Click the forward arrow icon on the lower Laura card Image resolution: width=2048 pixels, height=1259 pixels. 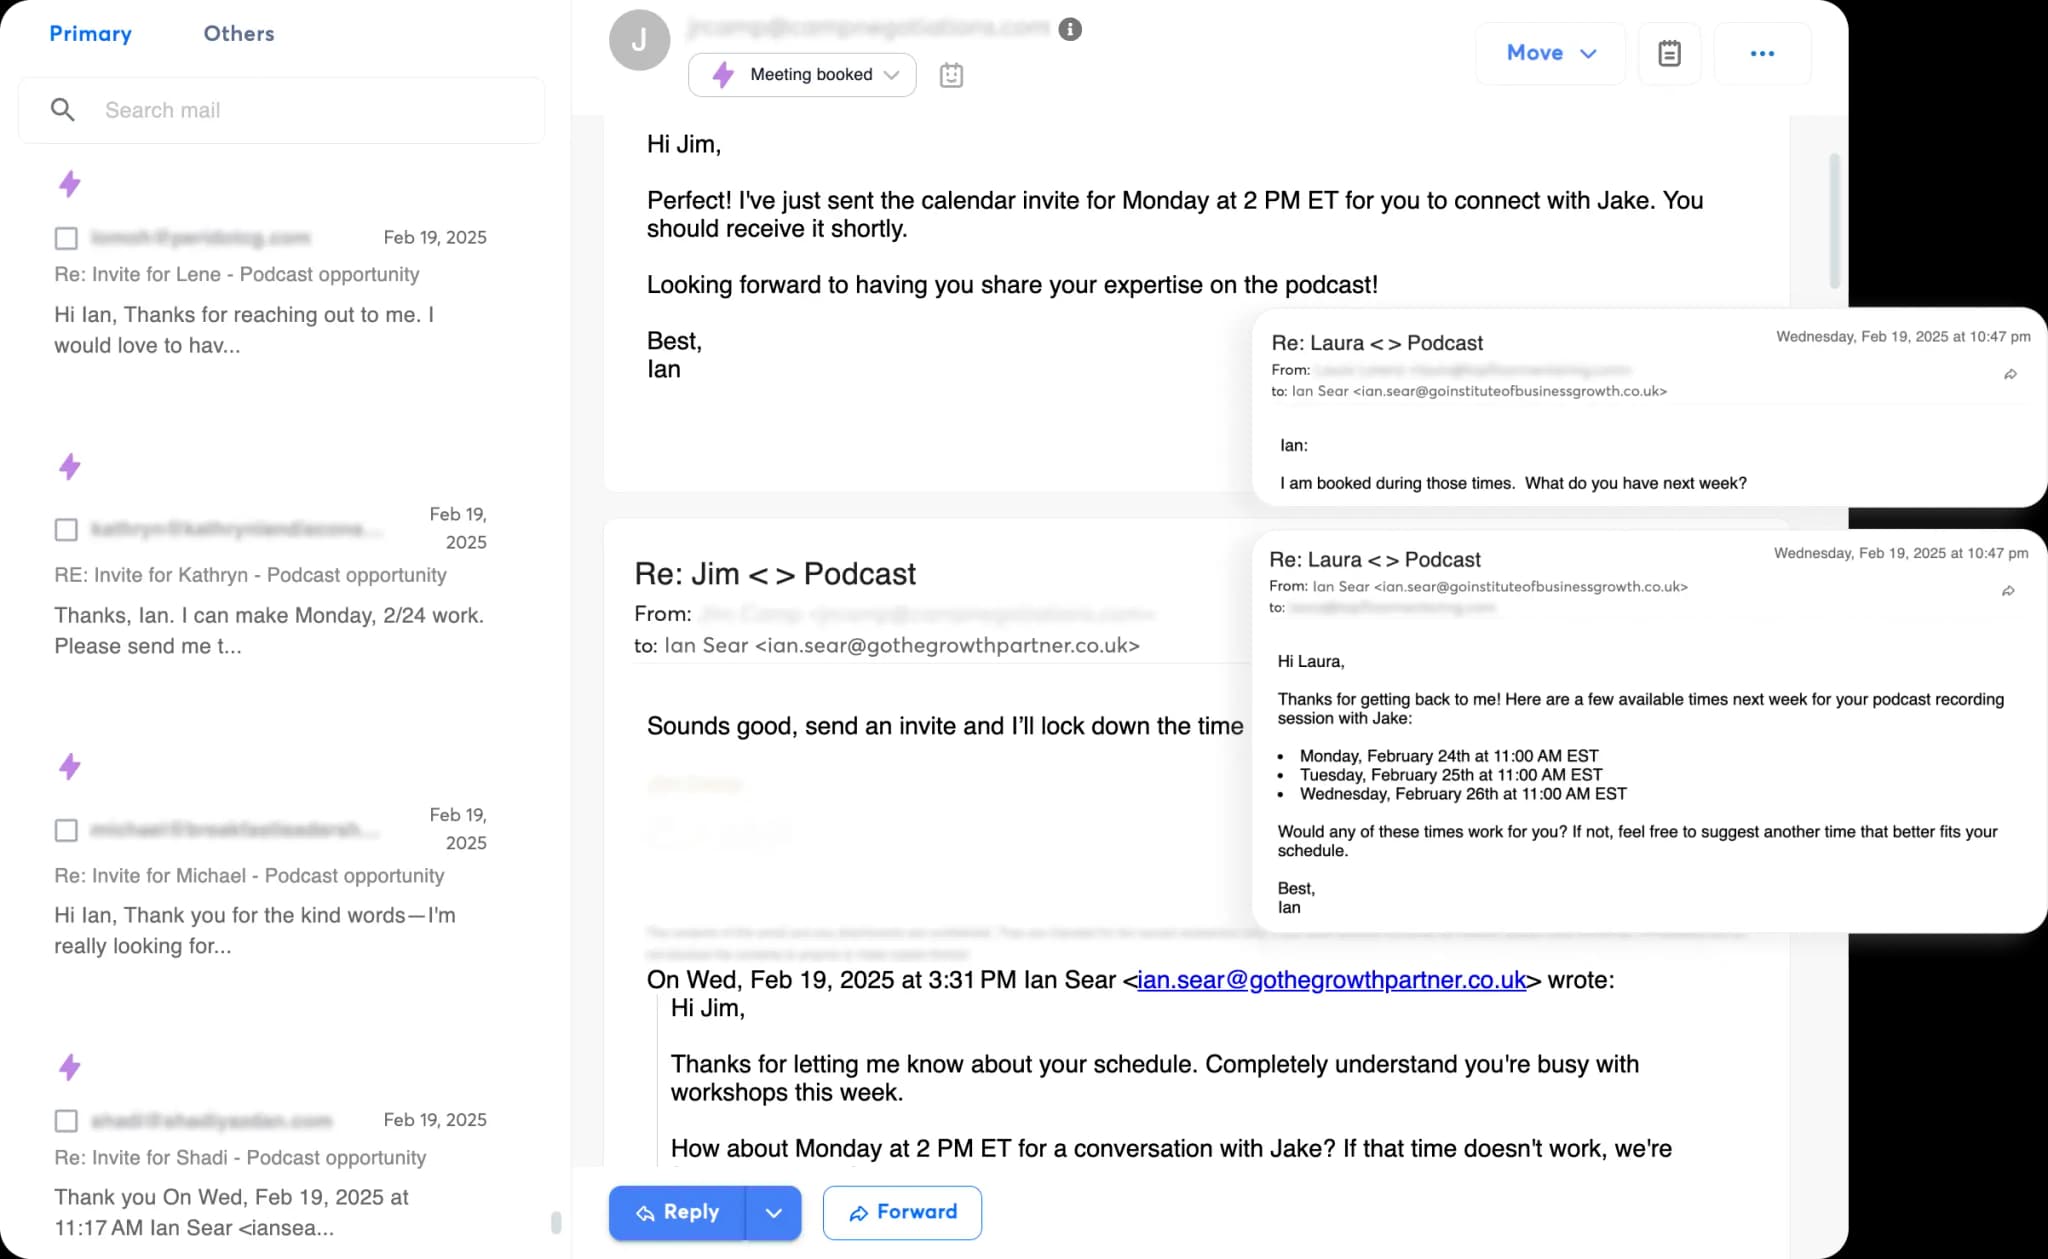pyautogui.click(x=2008, y=591)
